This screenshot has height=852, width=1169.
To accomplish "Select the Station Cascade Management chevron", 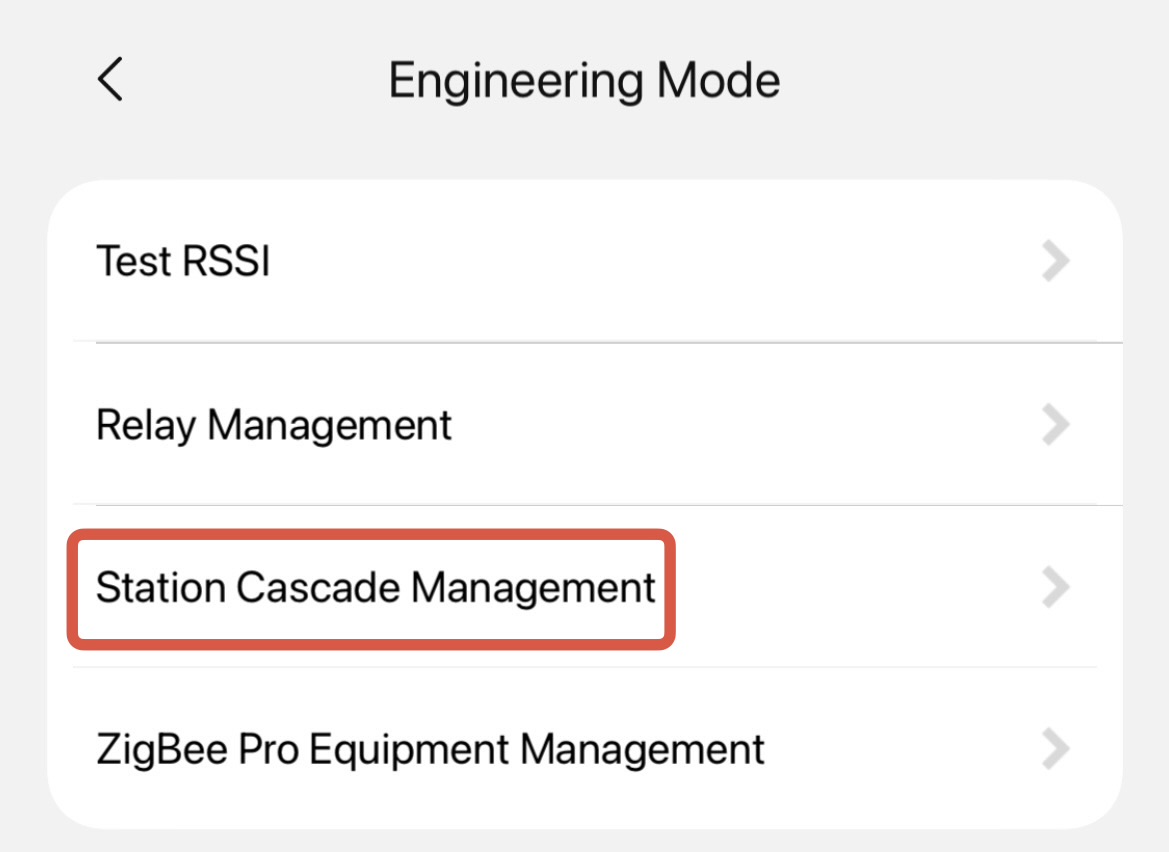I will pyautogui.click(x=1057, y=588).
